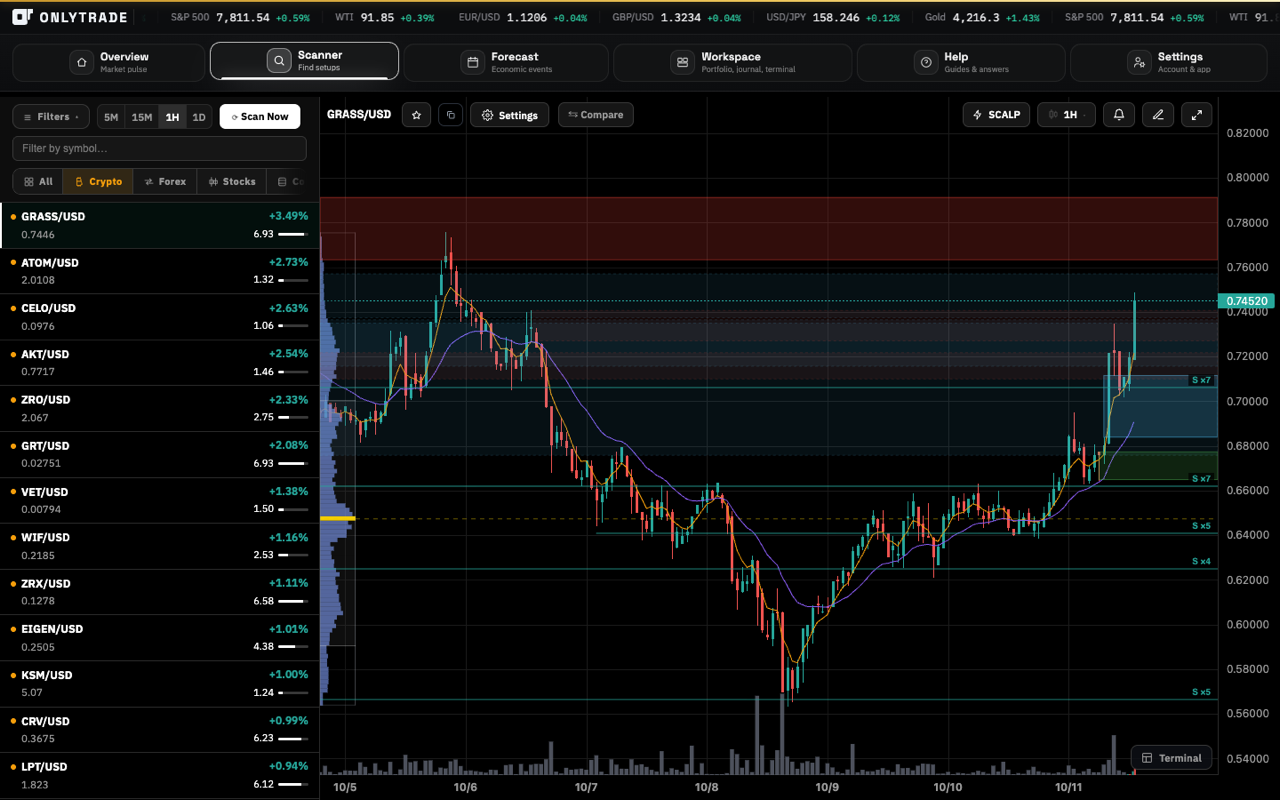
Task: Switch the scanner timeframe to 15M
Action: (142, 117)
